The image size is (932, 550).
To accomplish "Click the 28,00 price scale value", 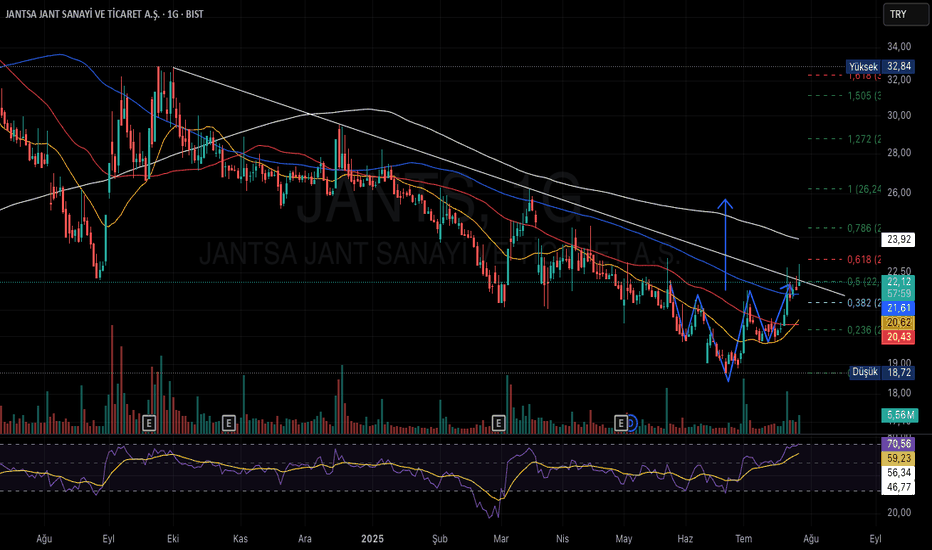I will (899, 153).
